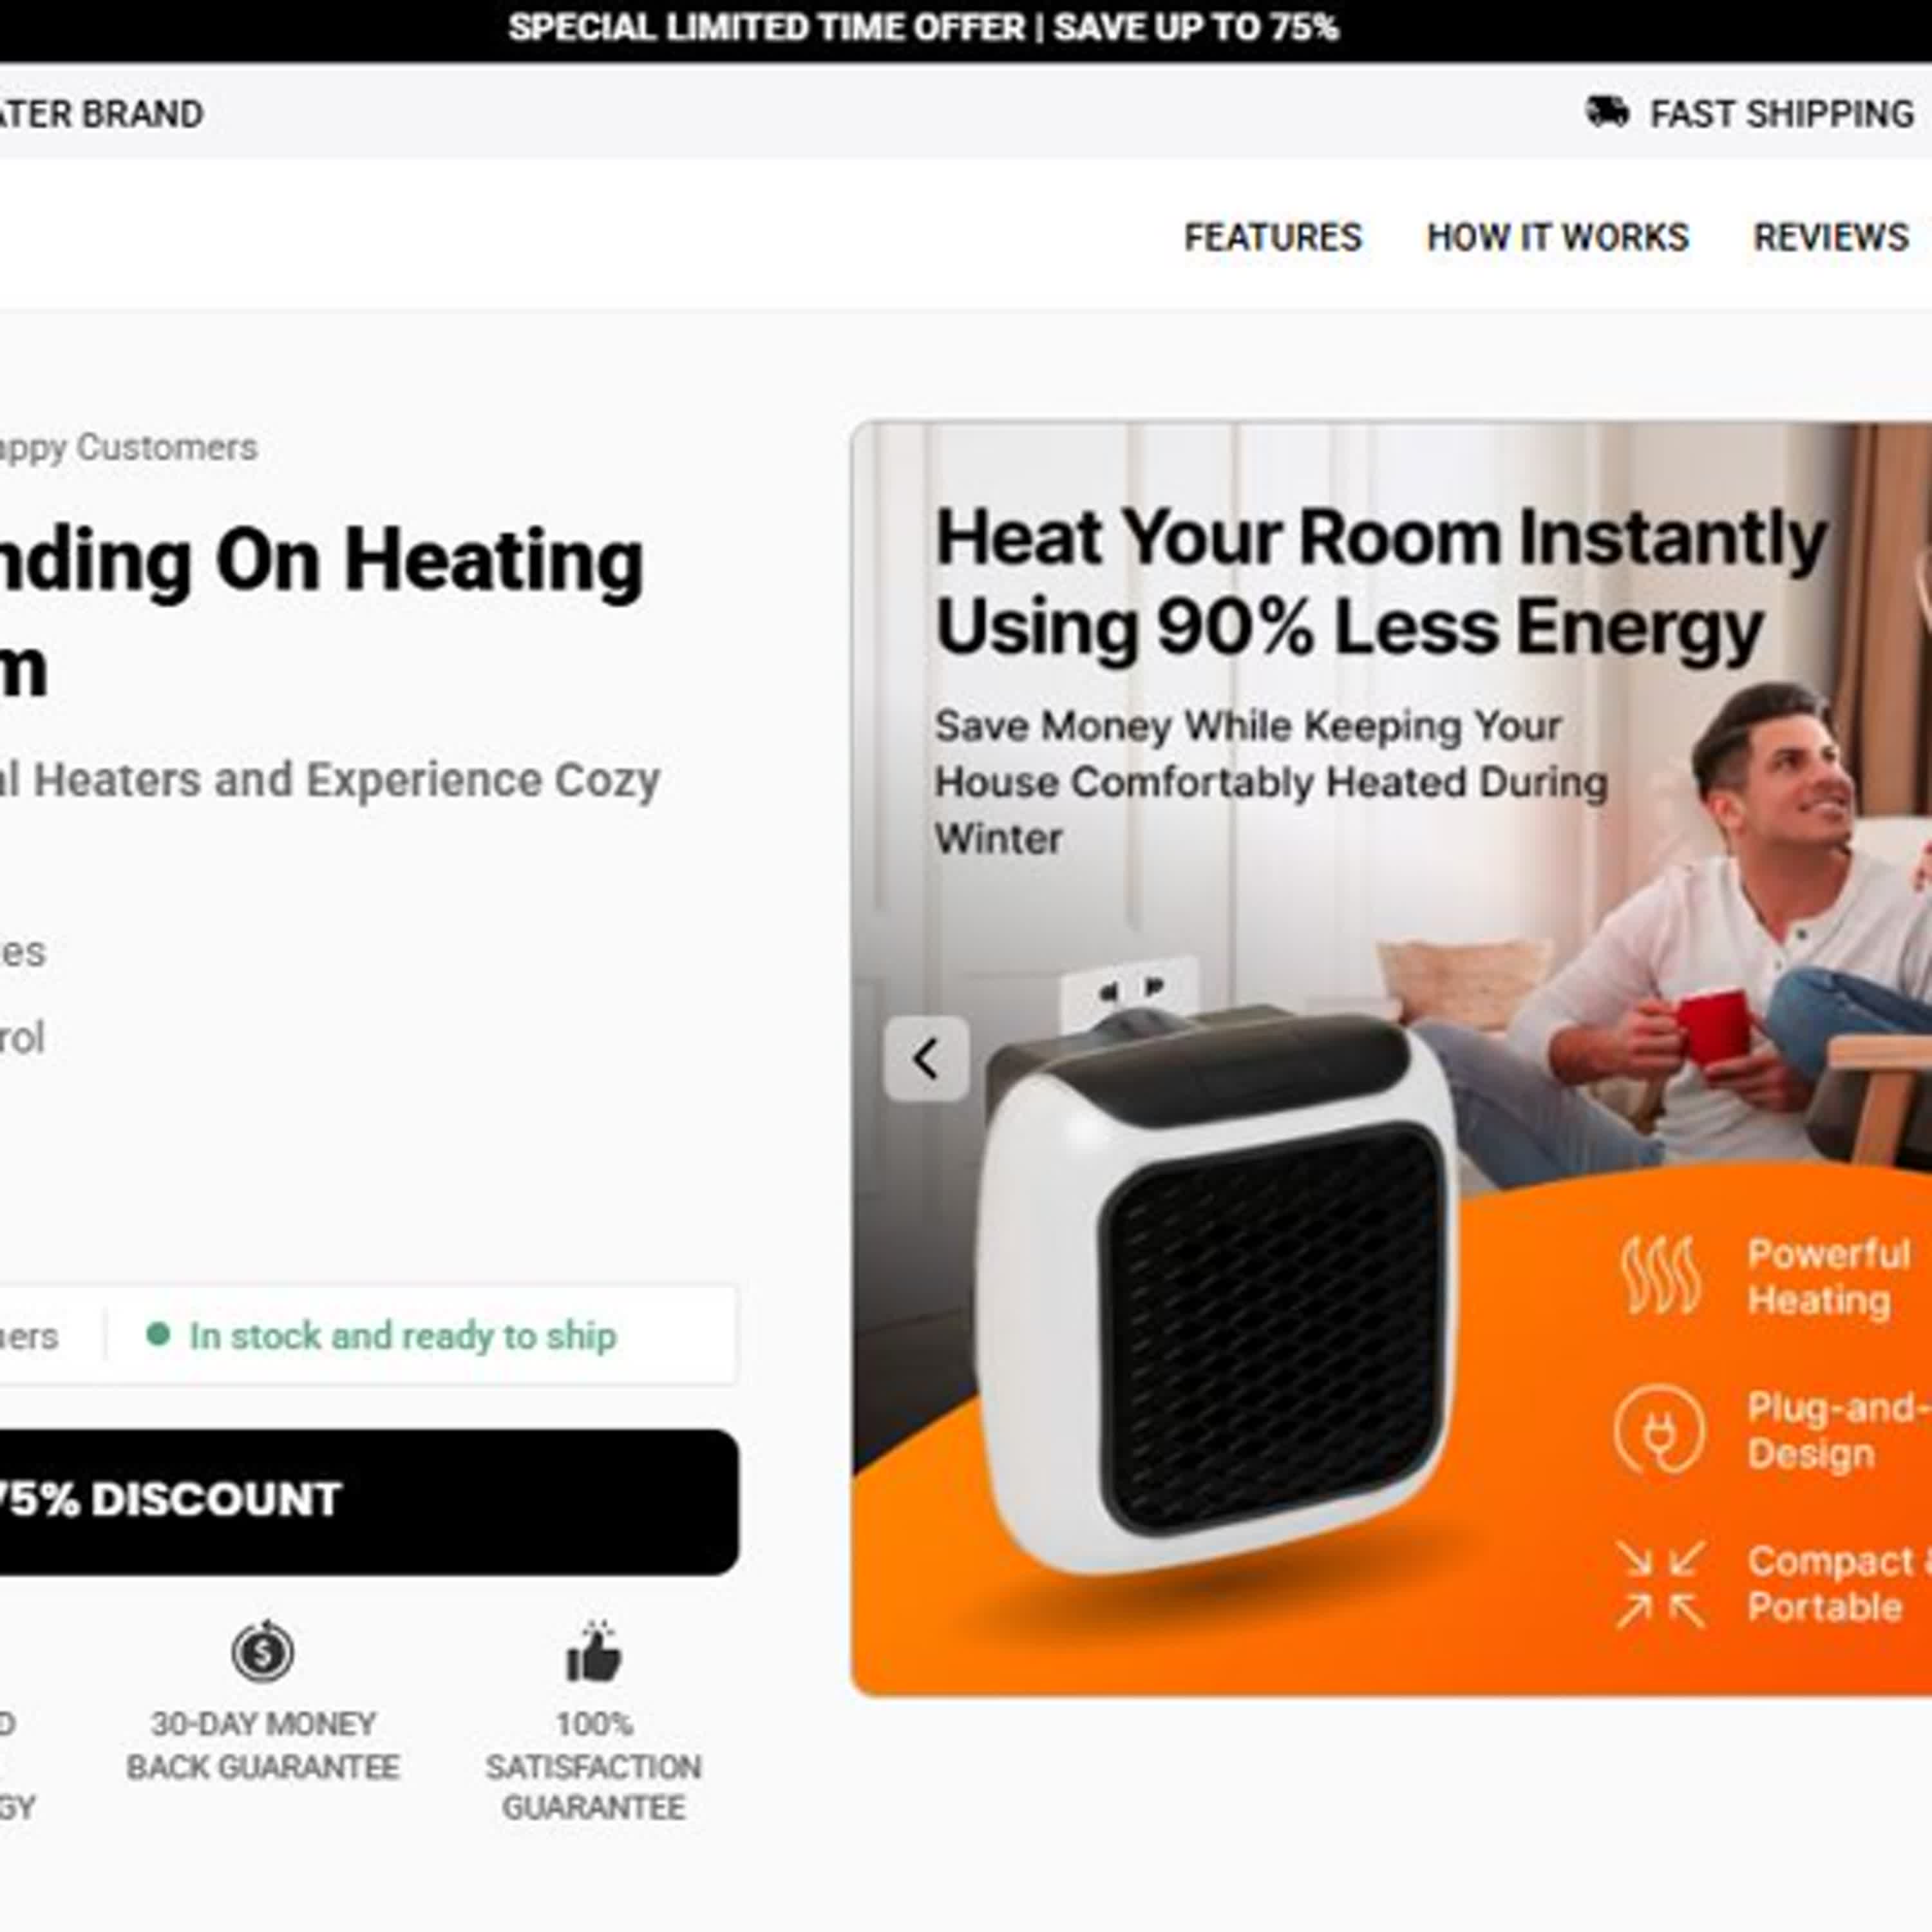This screenshot has width=1932, height=1932.
Task: Open the REVIEWS nav link
Action: (1830, 237)
